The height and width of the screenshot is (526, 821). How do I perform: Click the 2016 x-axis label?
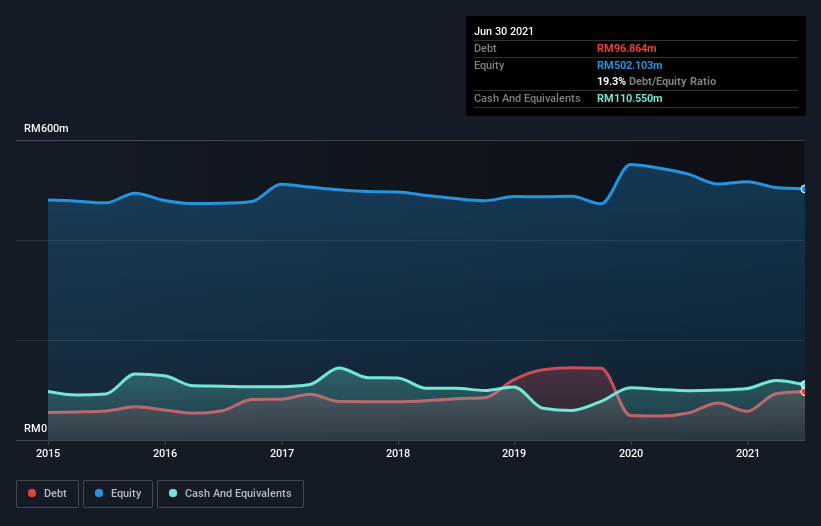165,453
